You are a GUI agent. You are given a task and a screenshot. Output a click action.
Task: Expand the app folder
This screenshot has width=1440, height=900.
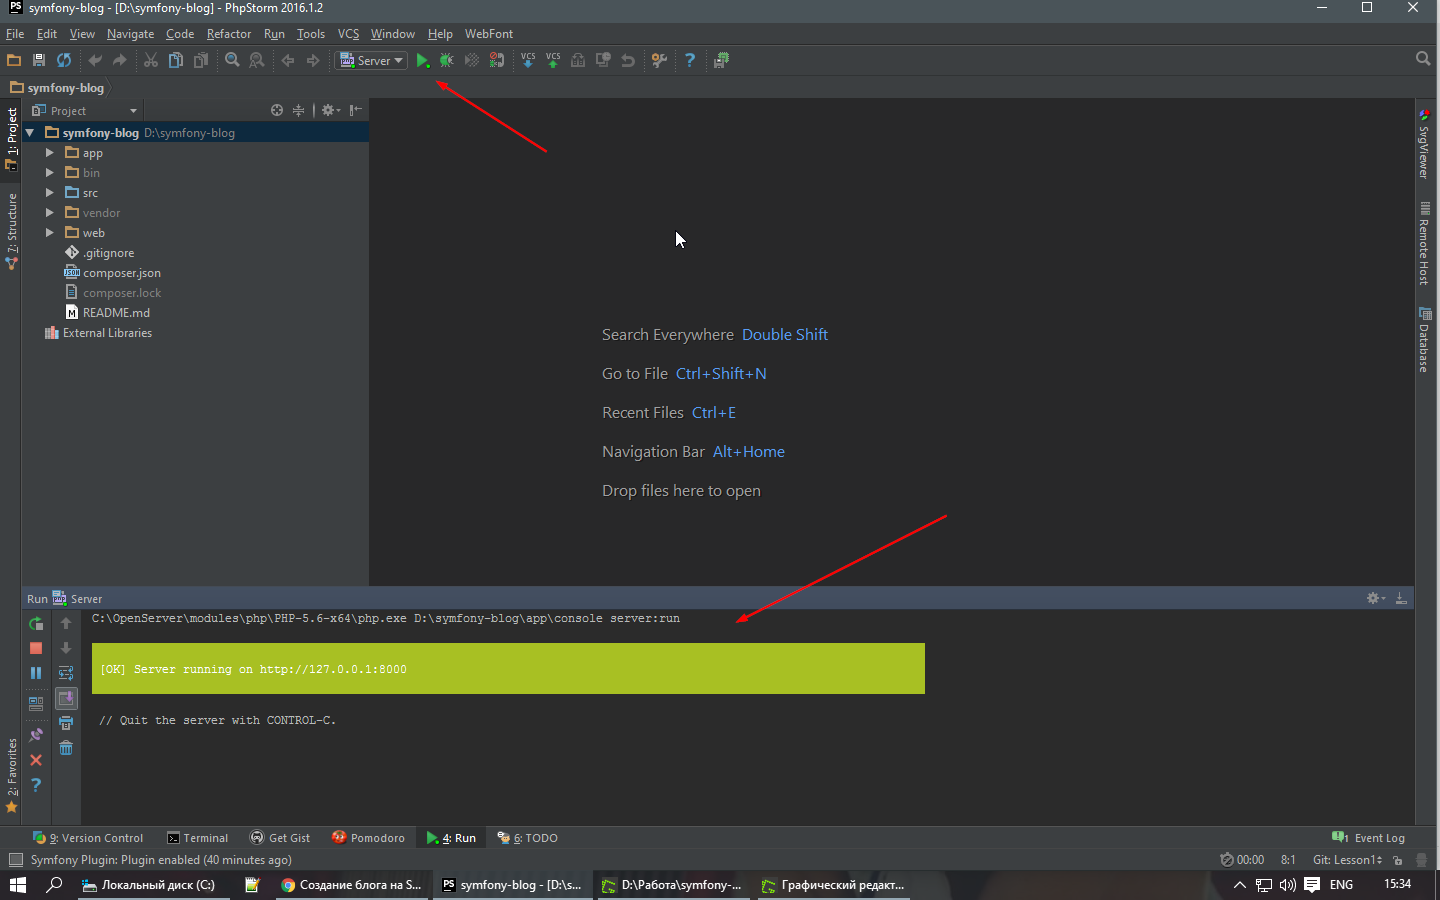(x=49, y=152)
